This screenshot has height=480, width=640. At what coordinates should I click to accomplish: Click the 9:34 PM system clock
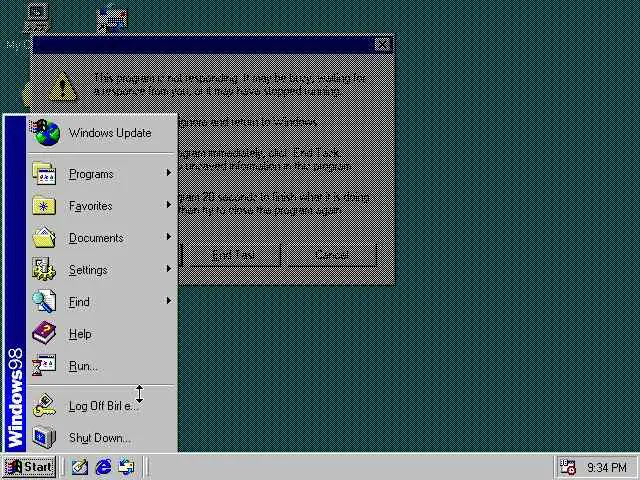(607, 467)
